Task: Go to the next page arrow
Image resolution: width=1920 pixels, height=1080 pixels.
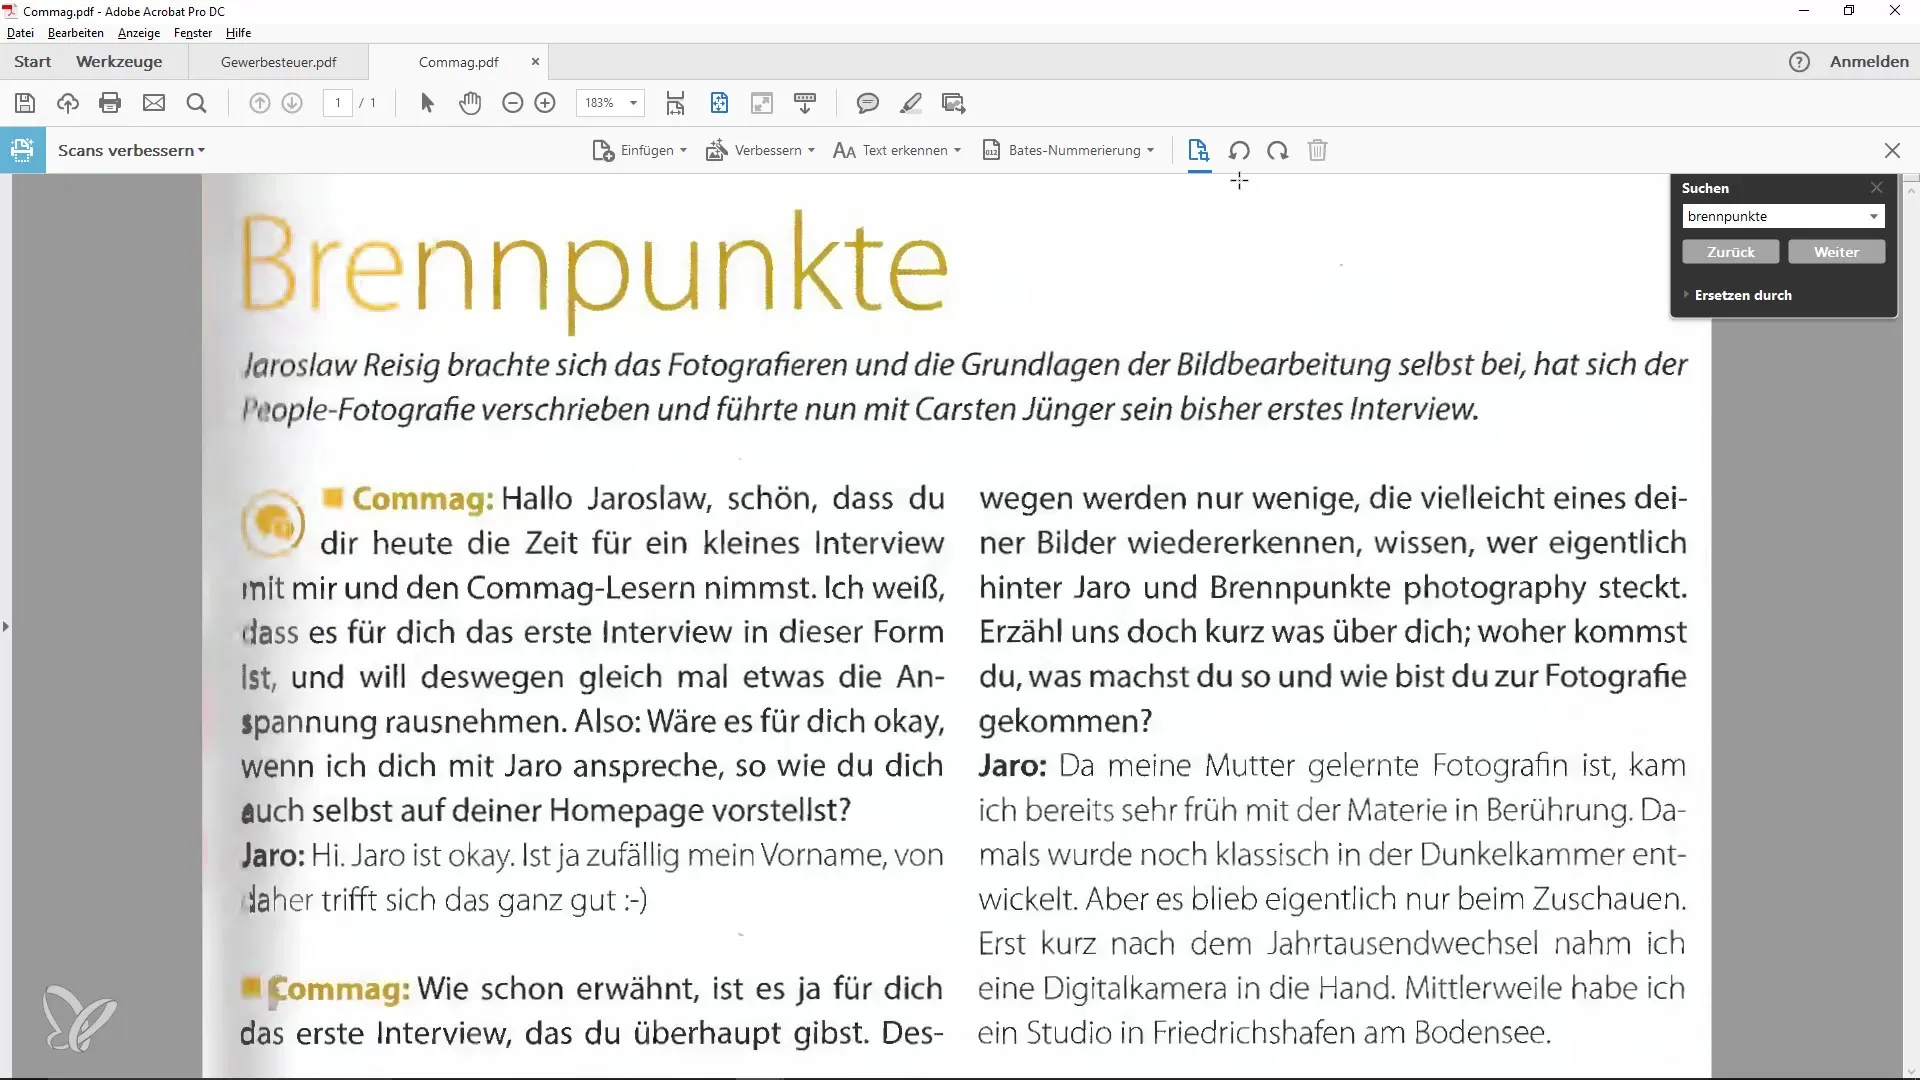Action: click(x=292, y=103)
